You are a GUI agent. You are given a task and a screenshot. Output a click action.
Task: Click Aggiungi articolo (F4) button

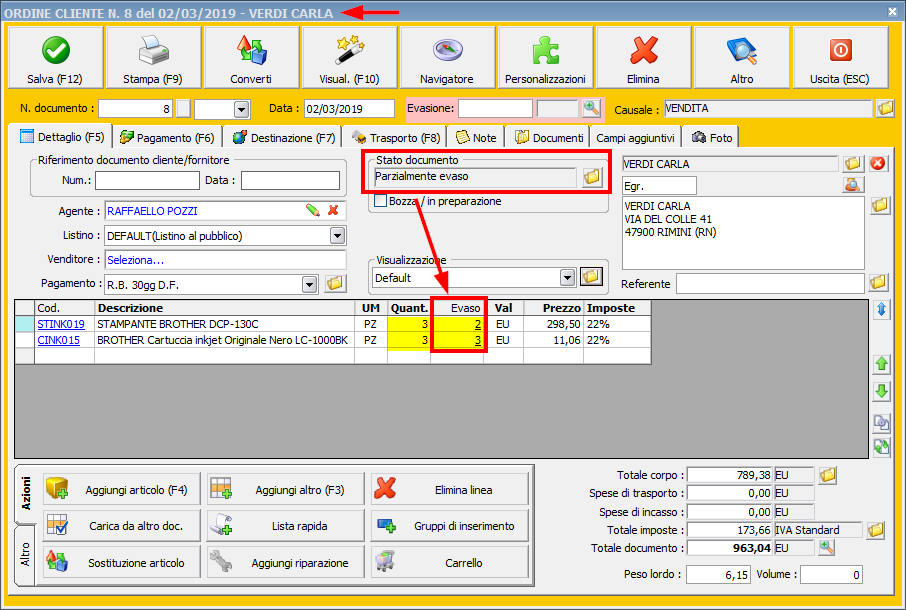pyautogui.click(x=121, y=490)
